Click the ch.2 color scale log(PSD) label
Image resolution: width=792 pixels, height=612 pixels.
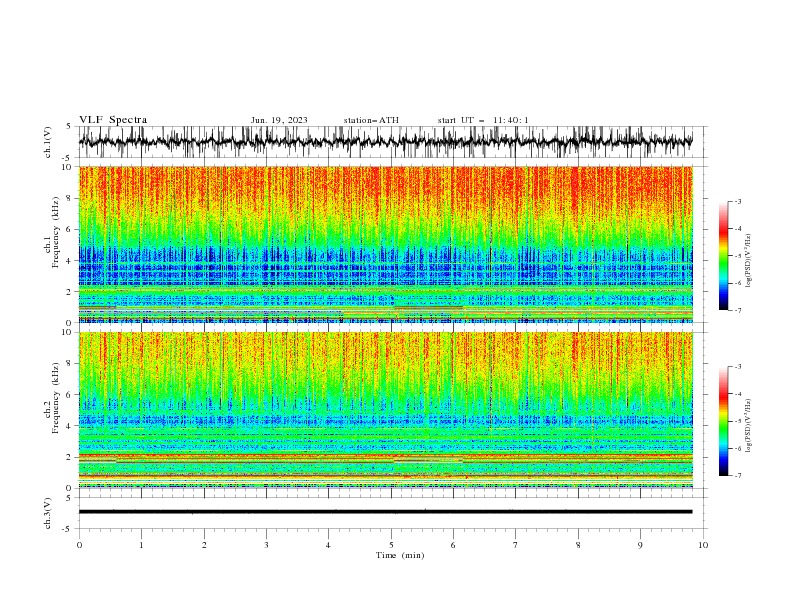[x=749, y=426]
